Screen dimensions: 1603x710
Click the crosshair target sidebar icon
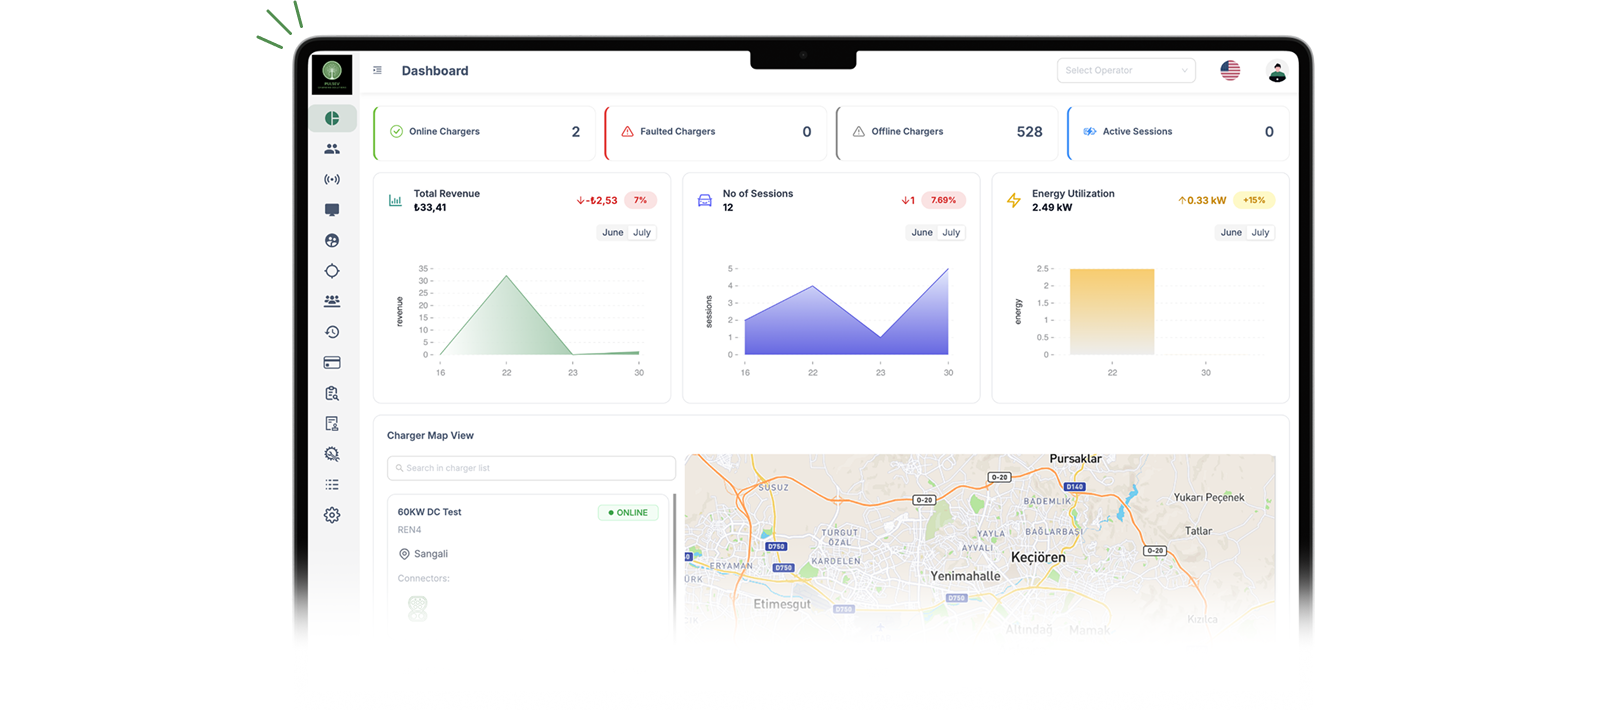[x=332, y=271]
